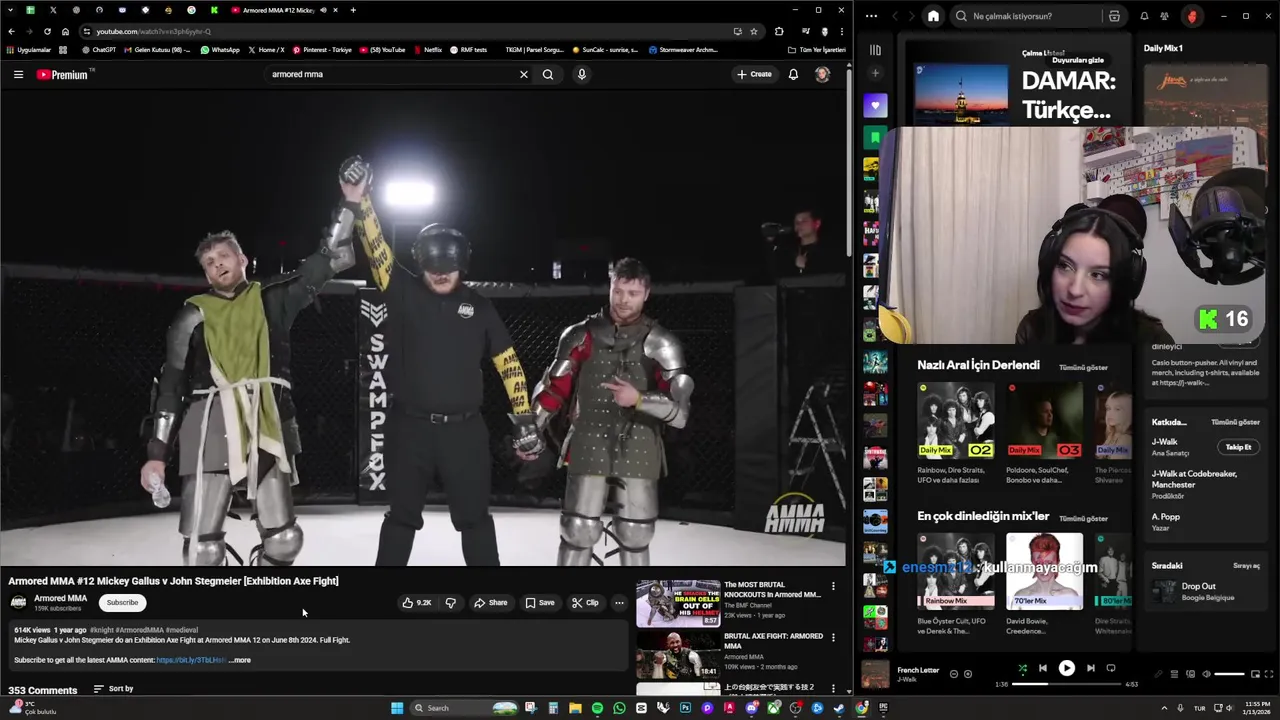The height and width of the screenshot is (720, 1280).
Task: Open Spotify browse icon in search bar
Action: pos(1114,16)
